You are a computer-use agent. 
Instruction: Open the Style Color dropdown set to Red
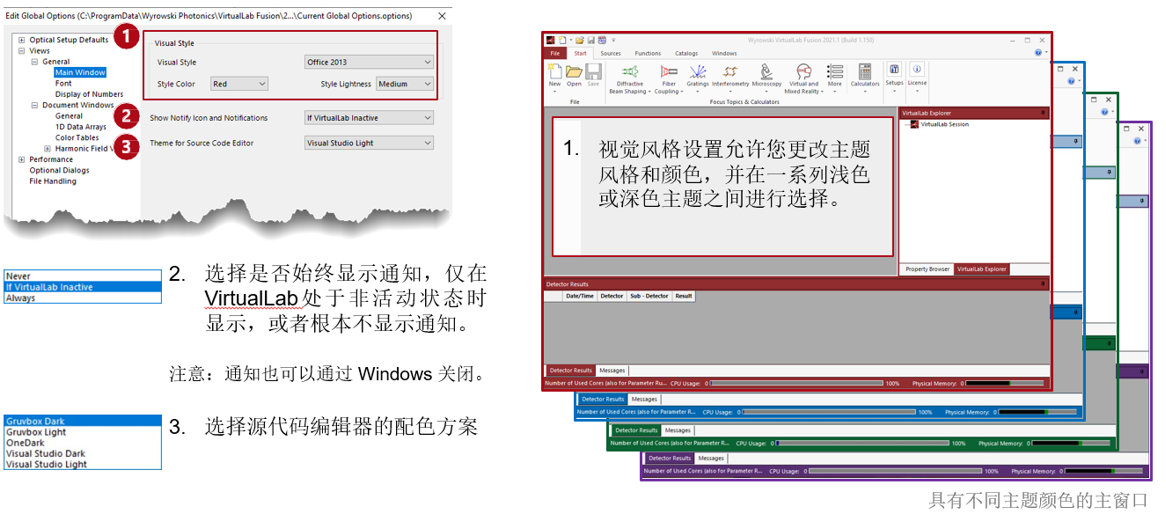click(239, 84)
